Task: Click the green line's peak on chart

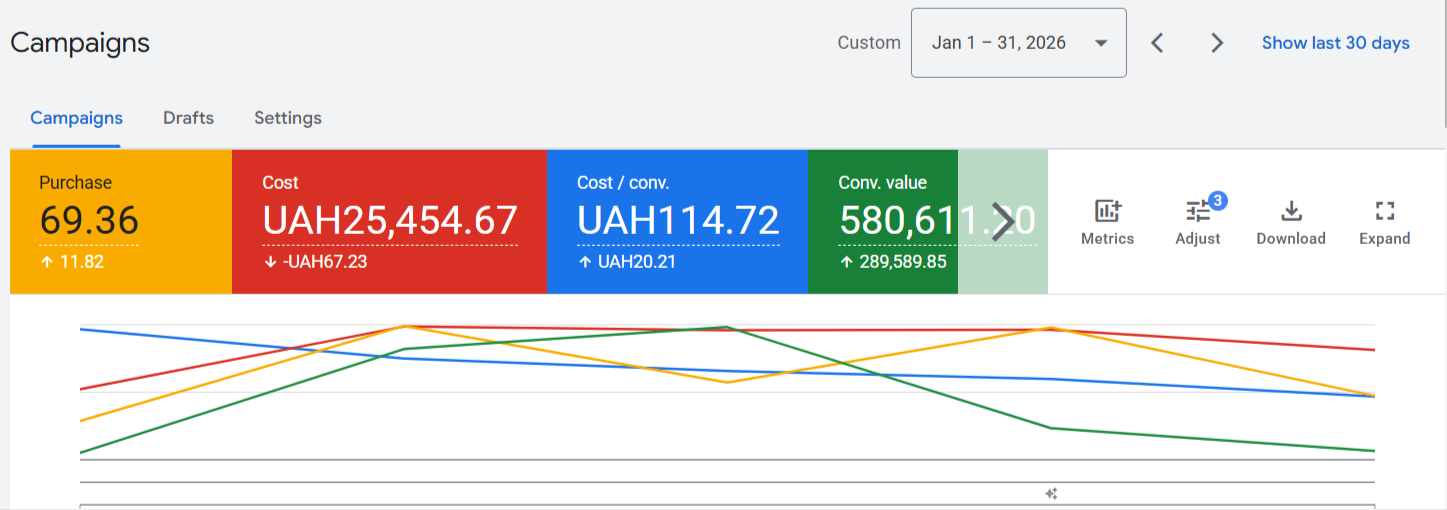Action: (x=727, y=327)
